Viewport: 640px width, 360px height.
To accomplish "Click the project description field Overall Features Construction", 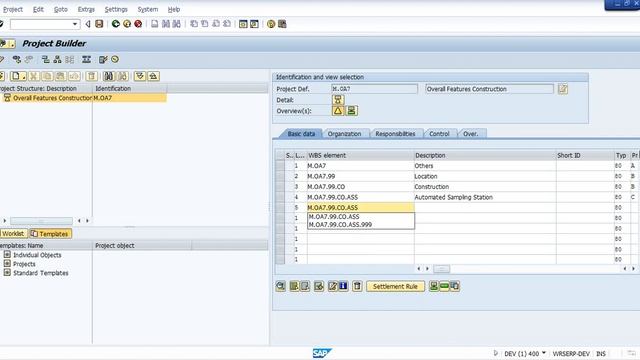I will [x=489, y=89].
